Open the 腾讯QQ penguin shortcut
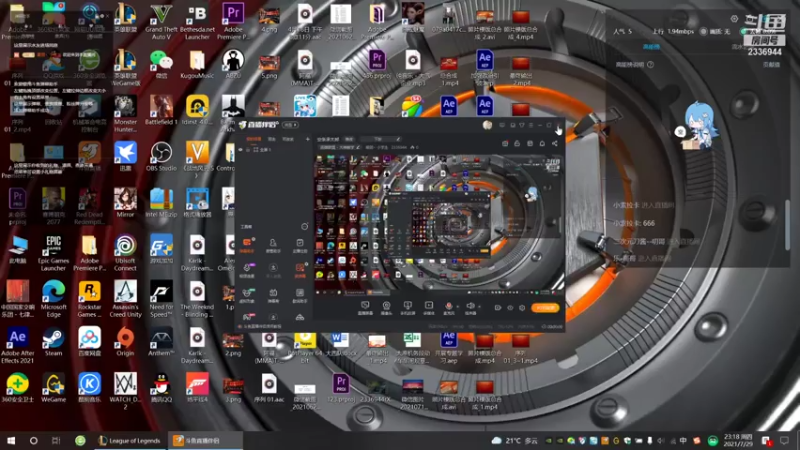The width and height of the screenshot is (800, 450). 161,388
